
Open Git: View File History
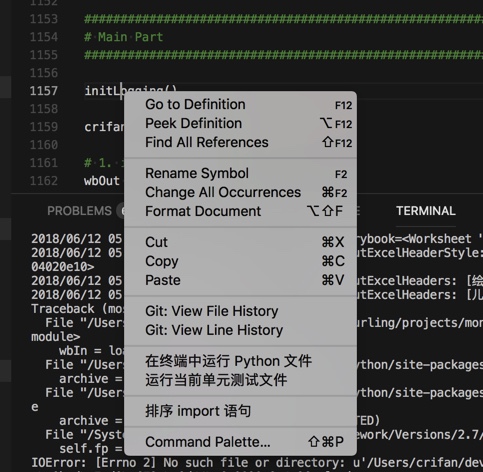click(240, 311)
